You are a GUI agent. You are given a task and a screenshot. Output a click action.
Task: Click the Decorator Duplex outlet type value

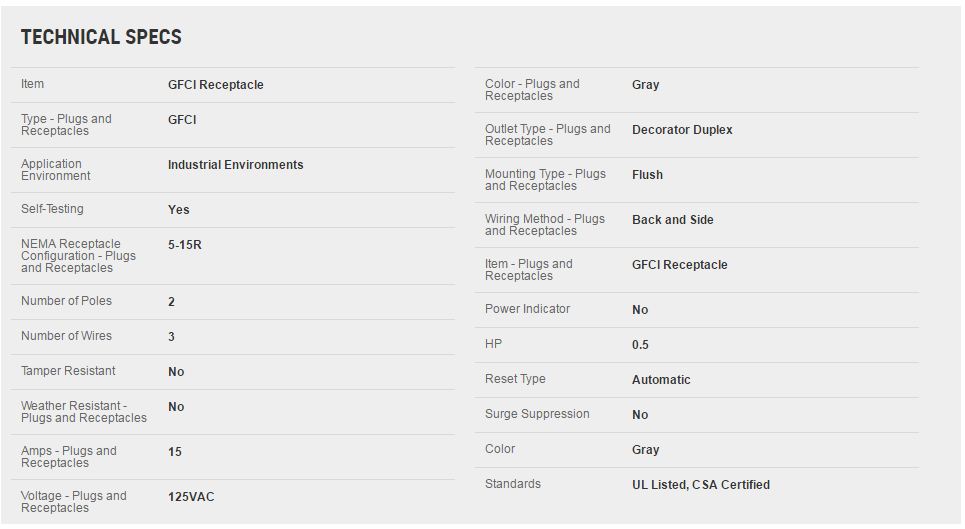click(682, 130)
